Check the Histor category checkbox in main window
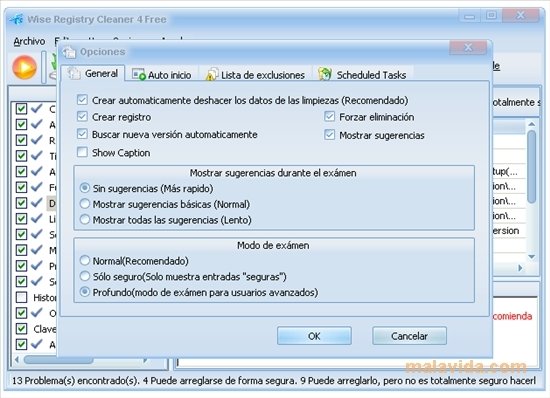Screen dimensions: 550x398 tap(21, 297)
